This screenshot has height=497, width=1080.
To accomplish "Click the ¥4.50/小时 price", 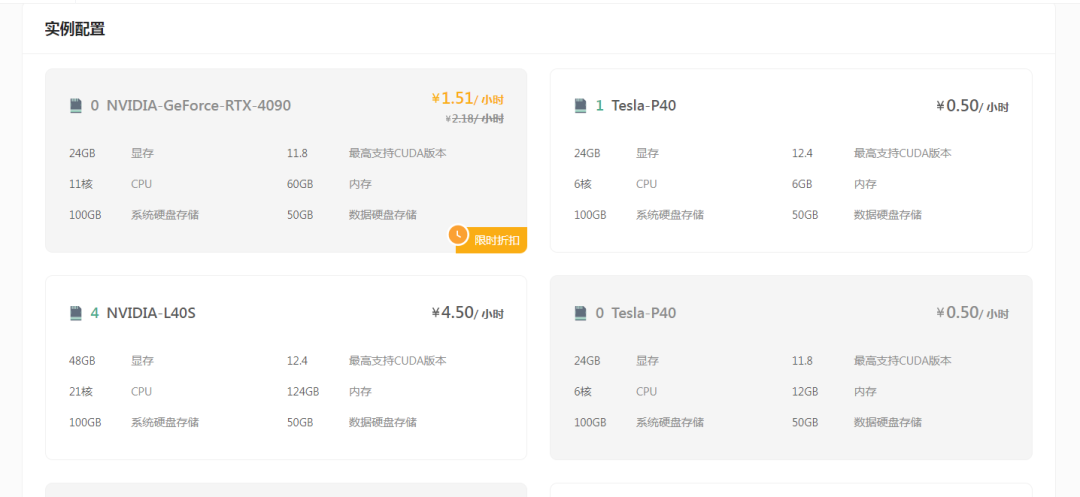I will pyautogui.click(x=468, y=313).
